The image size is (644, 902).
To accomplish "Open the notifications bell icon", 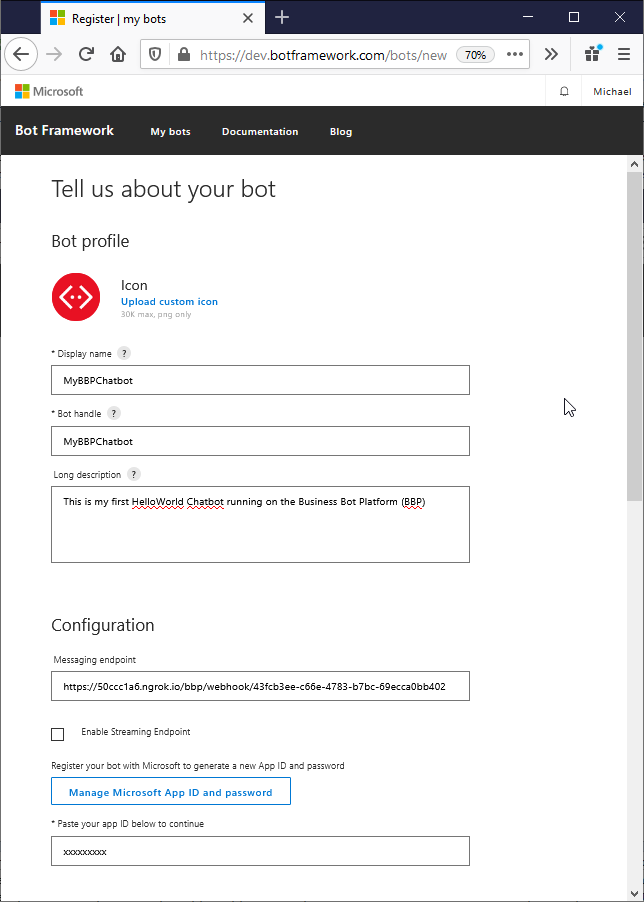I will [x=564, y=91].
